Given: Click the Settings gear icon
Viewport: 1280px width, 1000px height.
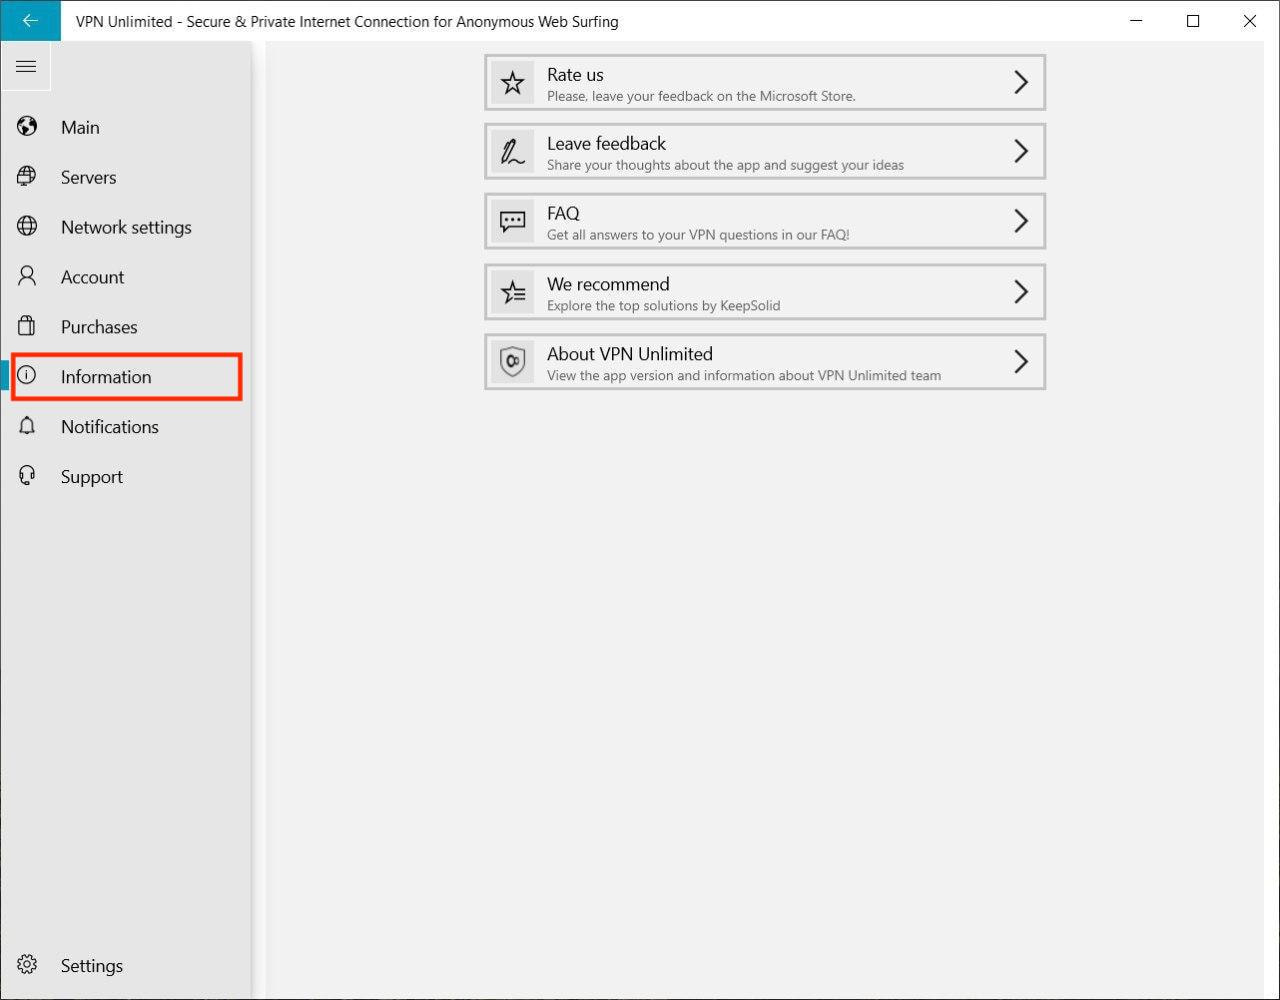Looking at the screenshot, I should coord(27,965).
